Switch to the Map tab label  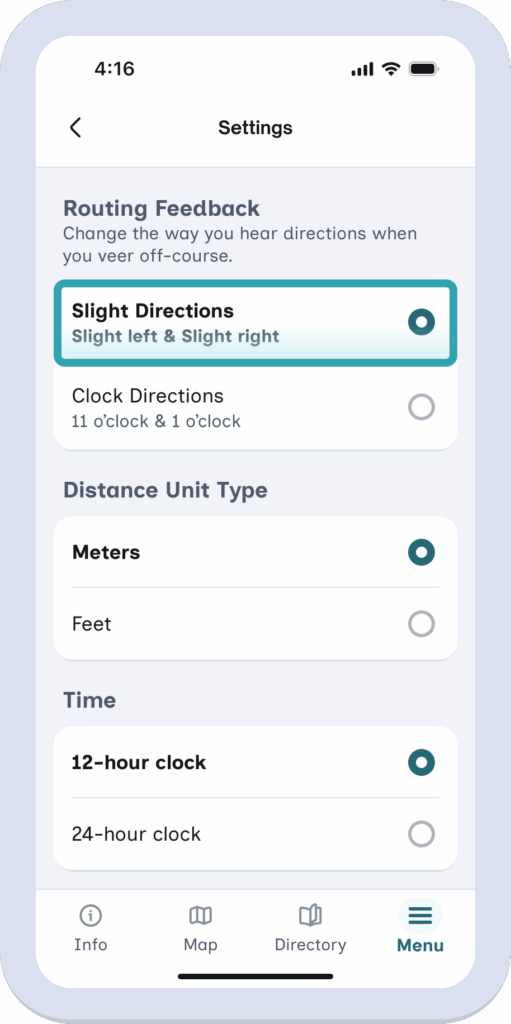point(200,945)
